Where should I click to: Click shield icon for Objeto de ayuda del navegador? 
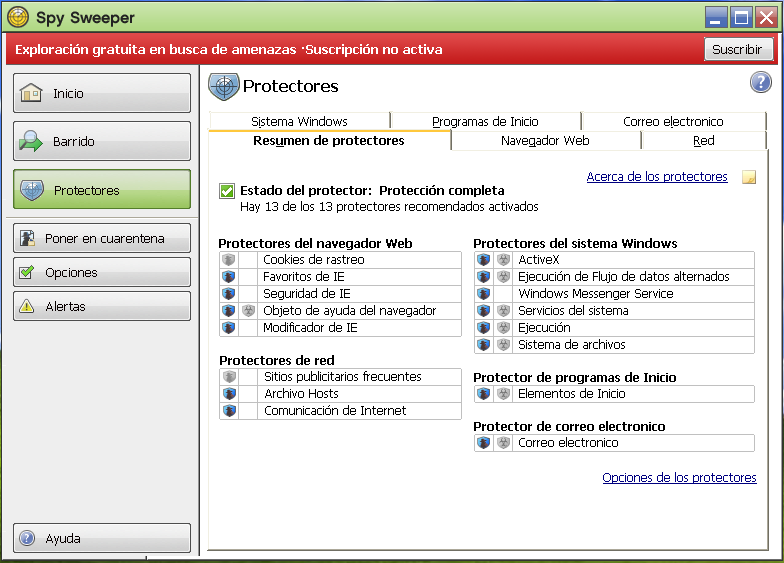[229, 310]
